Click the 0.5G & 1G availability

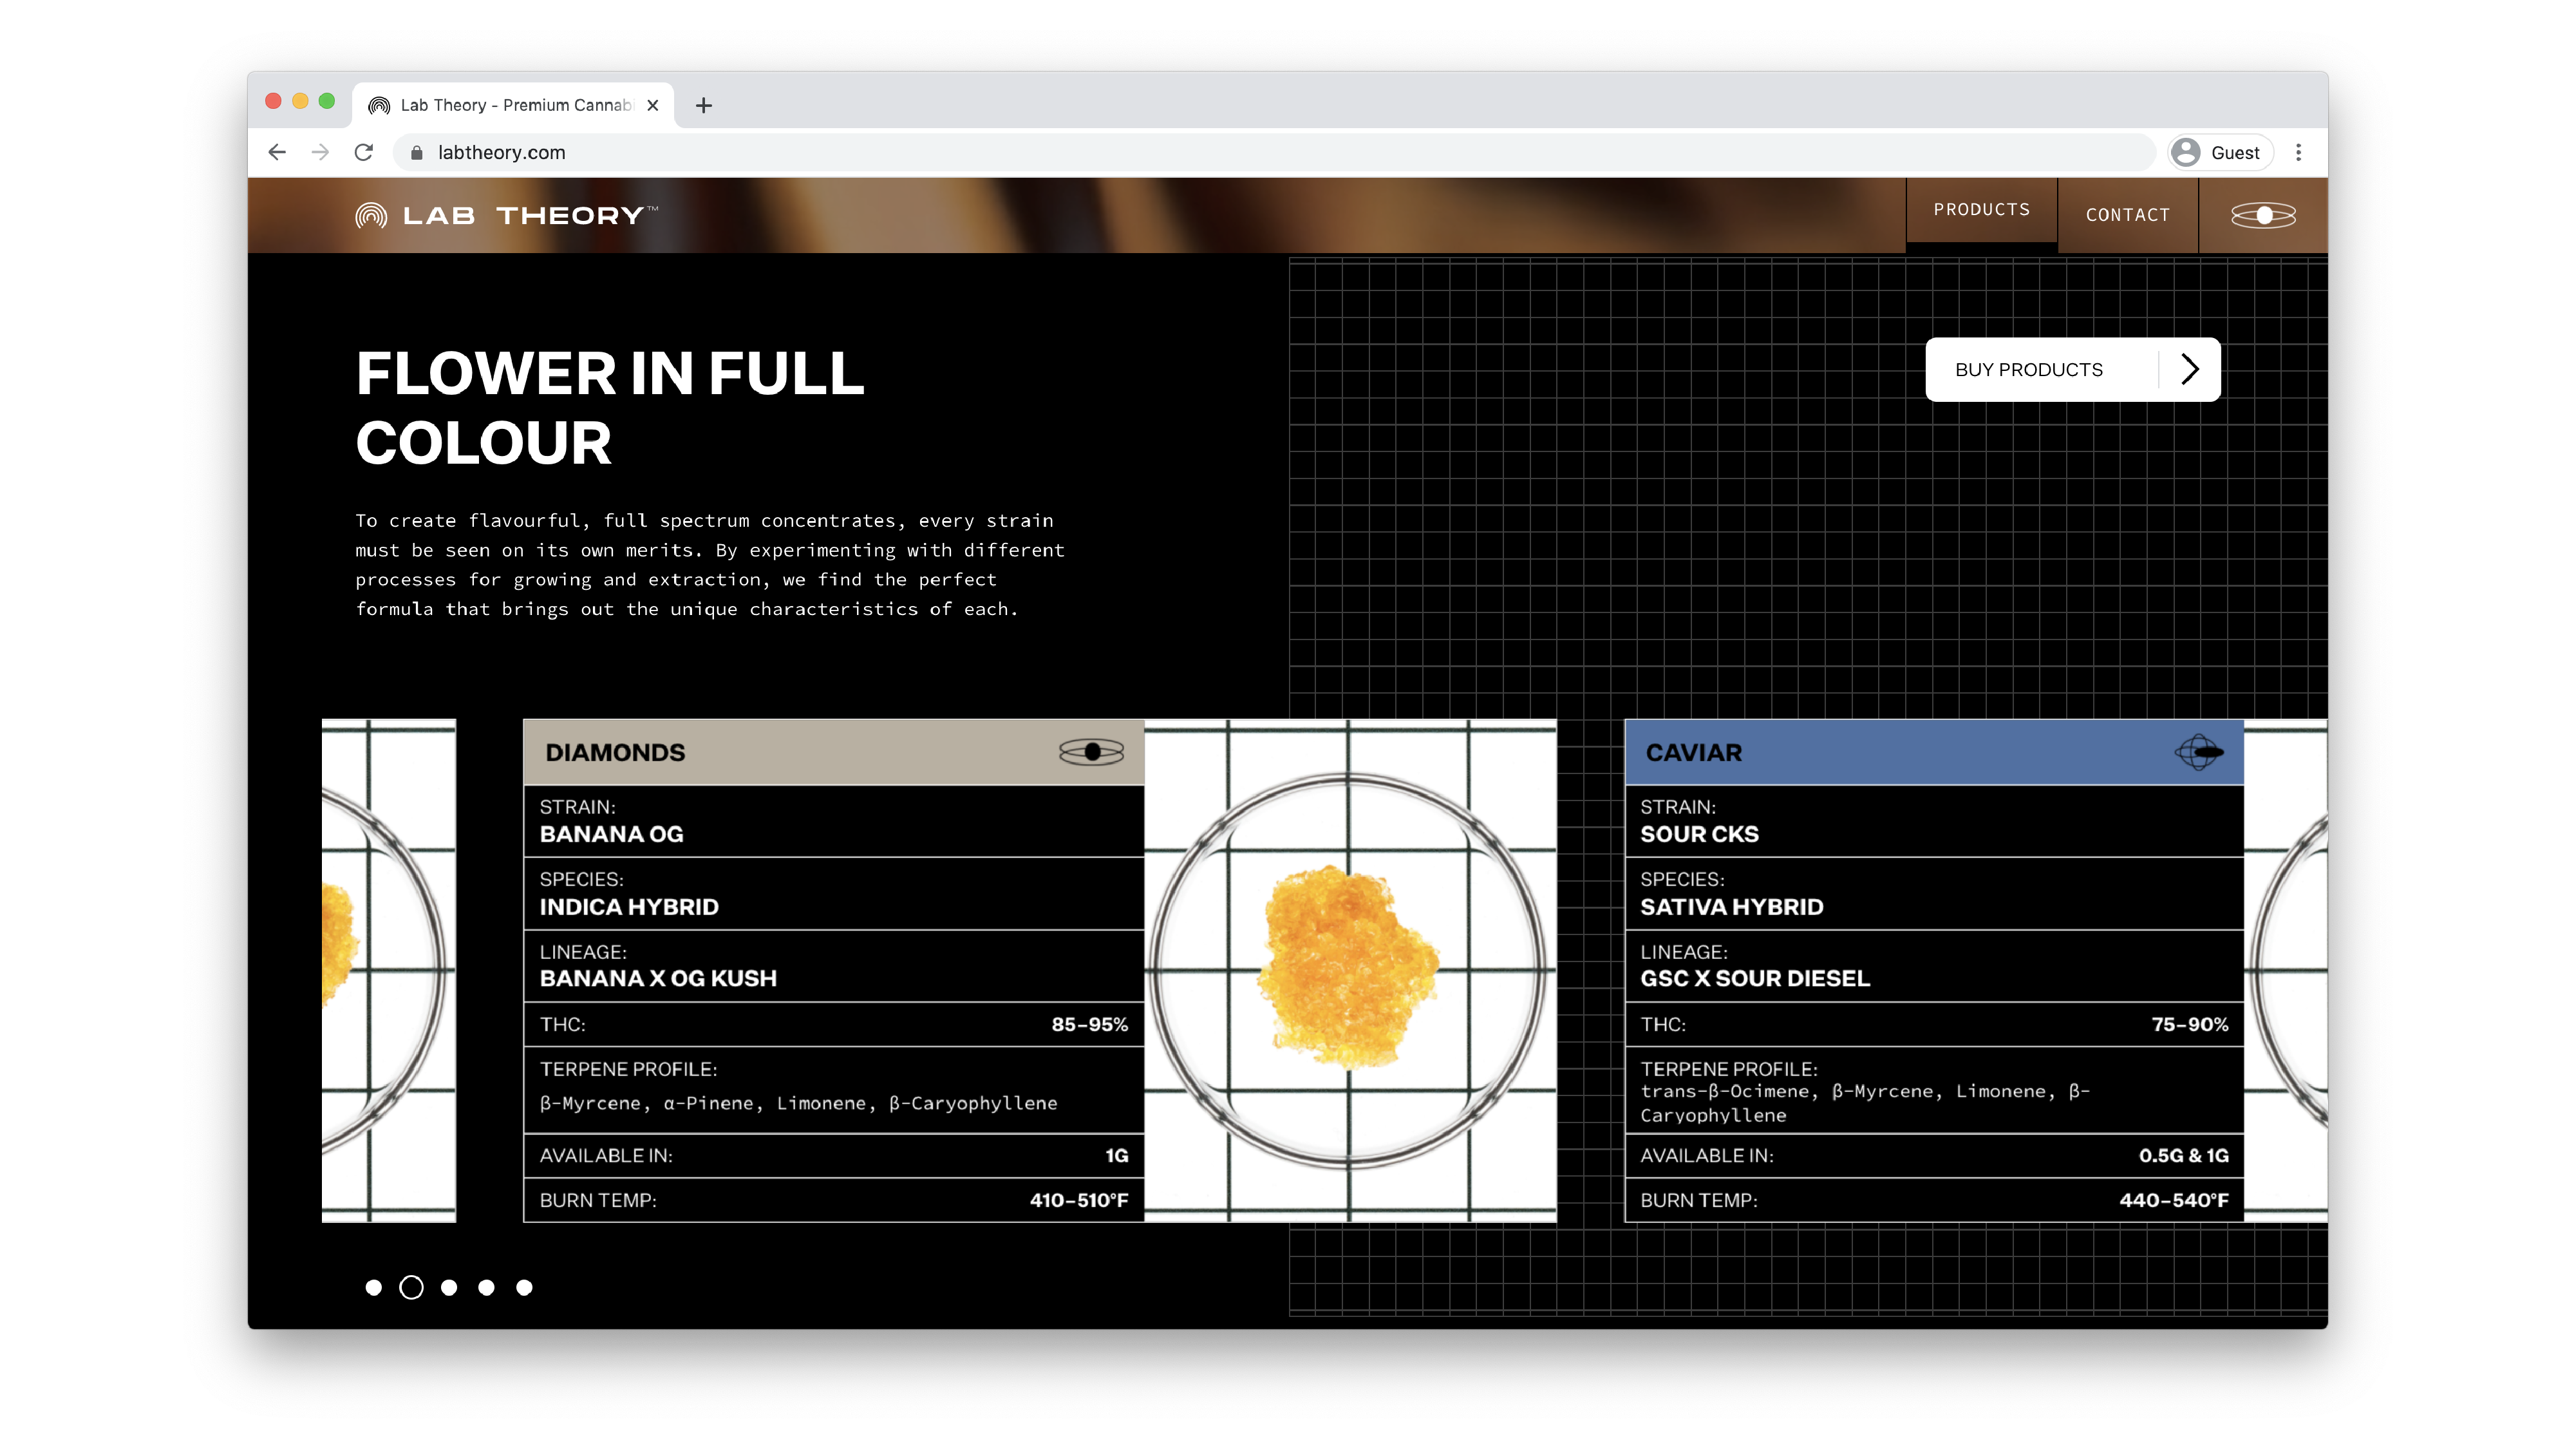coord(2184,1155)
